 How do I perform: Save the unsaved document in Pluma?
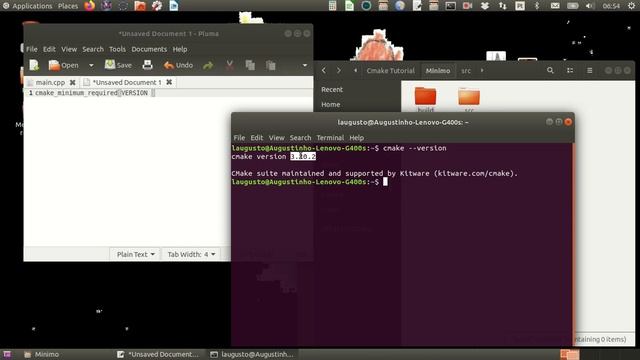click(x=118, y=65)
